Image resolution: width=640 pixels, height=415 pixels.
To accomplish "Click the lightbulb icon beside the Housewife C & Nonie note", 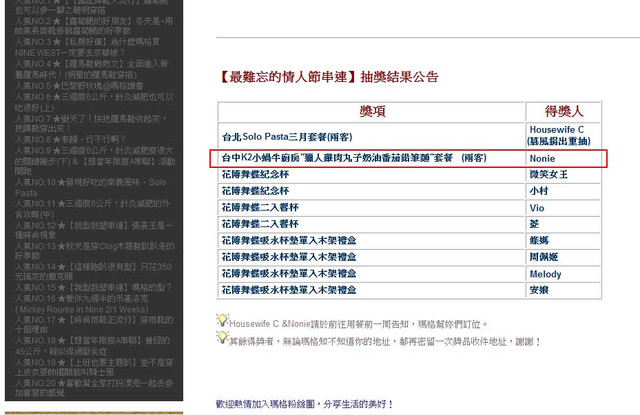I will point(222,320).
